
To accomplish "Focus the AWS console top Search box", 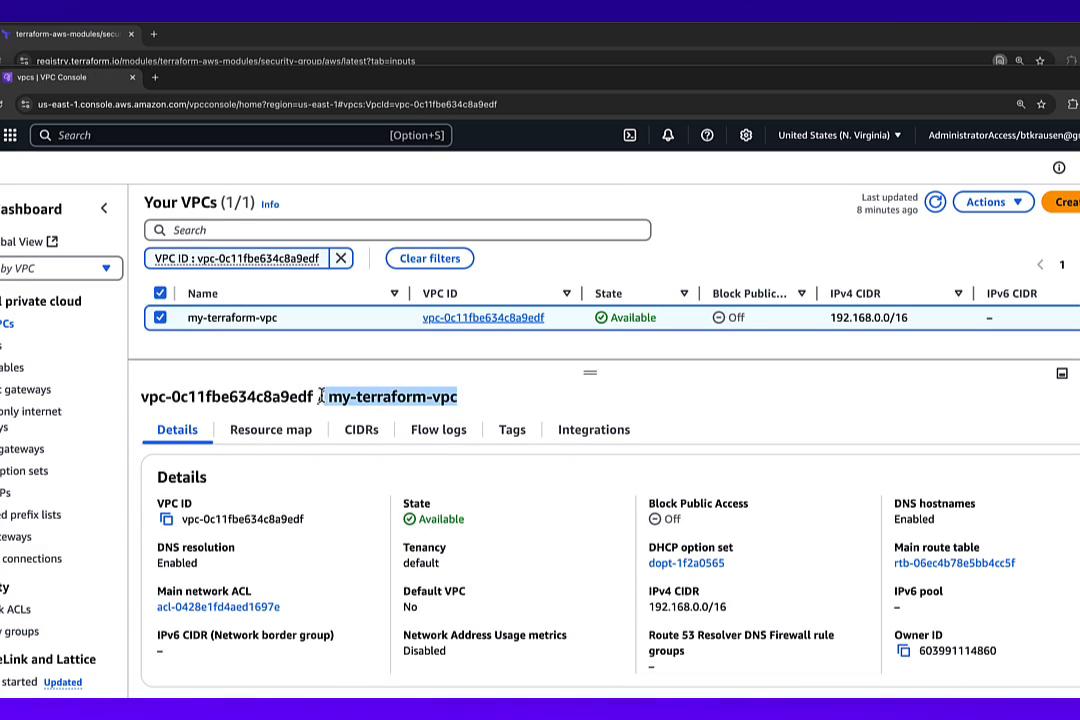I will click(x=241, y=135).
